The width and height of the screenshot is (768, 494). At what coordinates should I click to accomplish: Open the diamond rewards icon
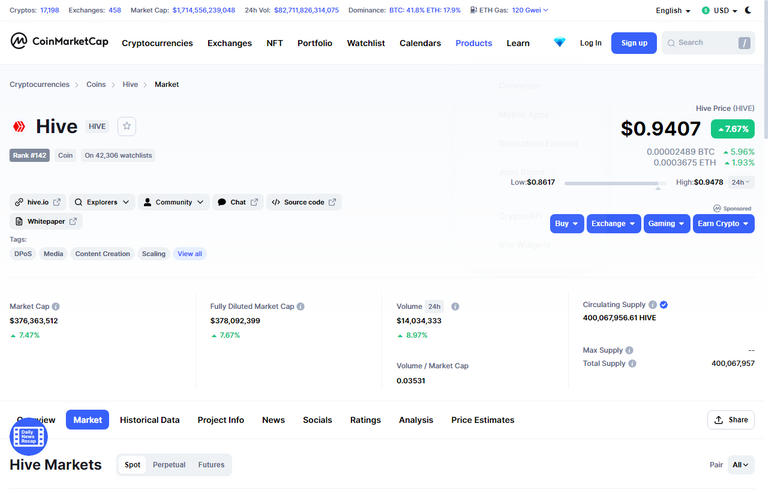tap(559, 43)
